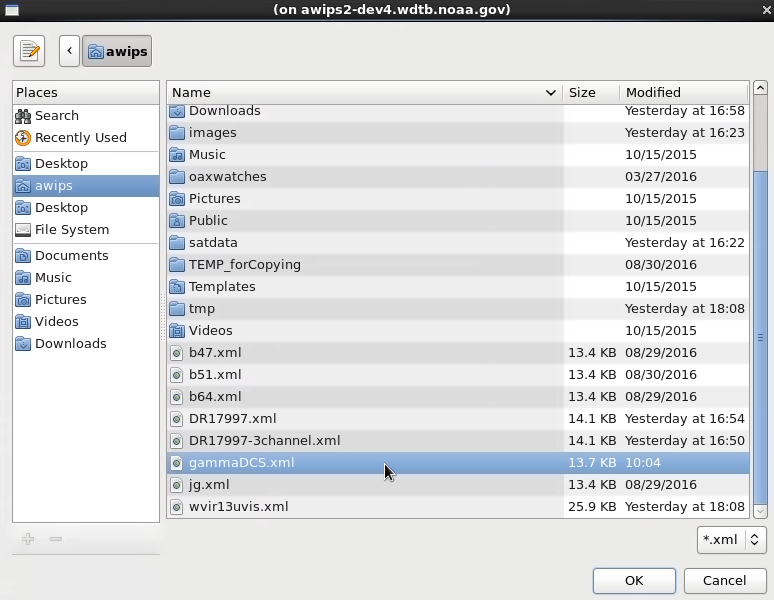Go to Pictures in the Places panel
The image size is (774, 600).
click(86, 300)
